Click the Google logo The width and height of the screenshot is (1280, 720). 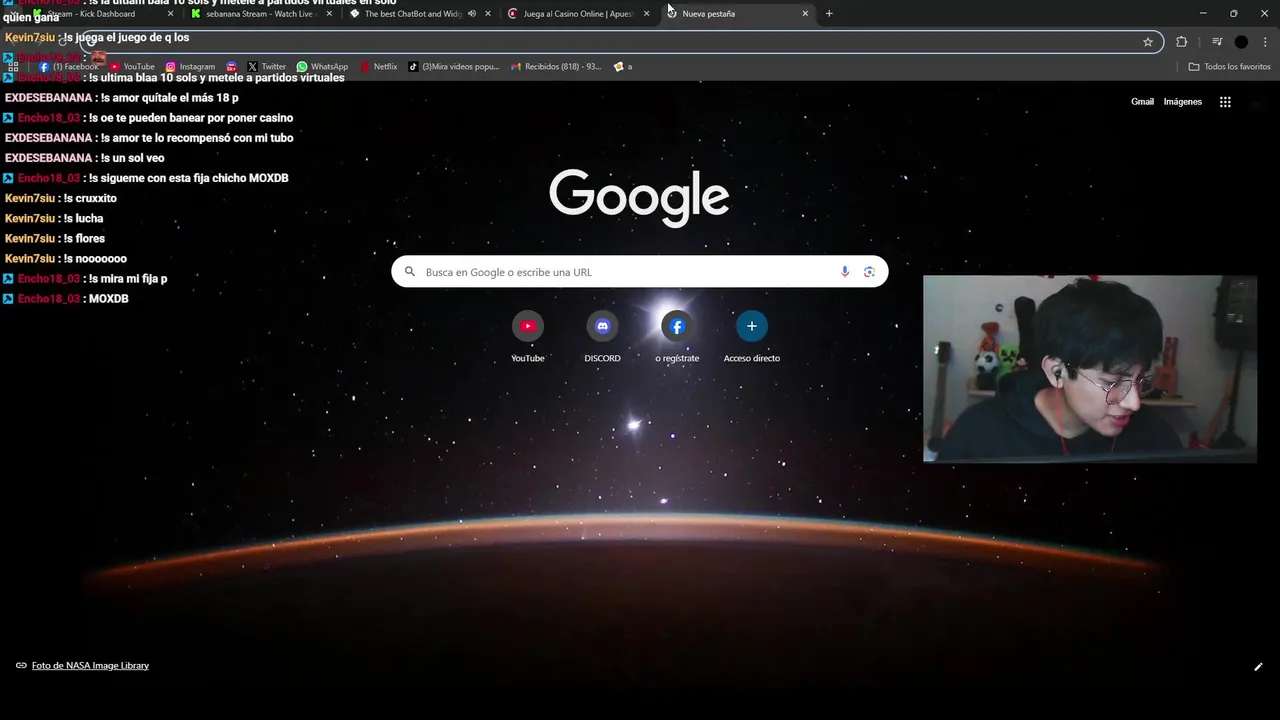(x=639, y=198)
